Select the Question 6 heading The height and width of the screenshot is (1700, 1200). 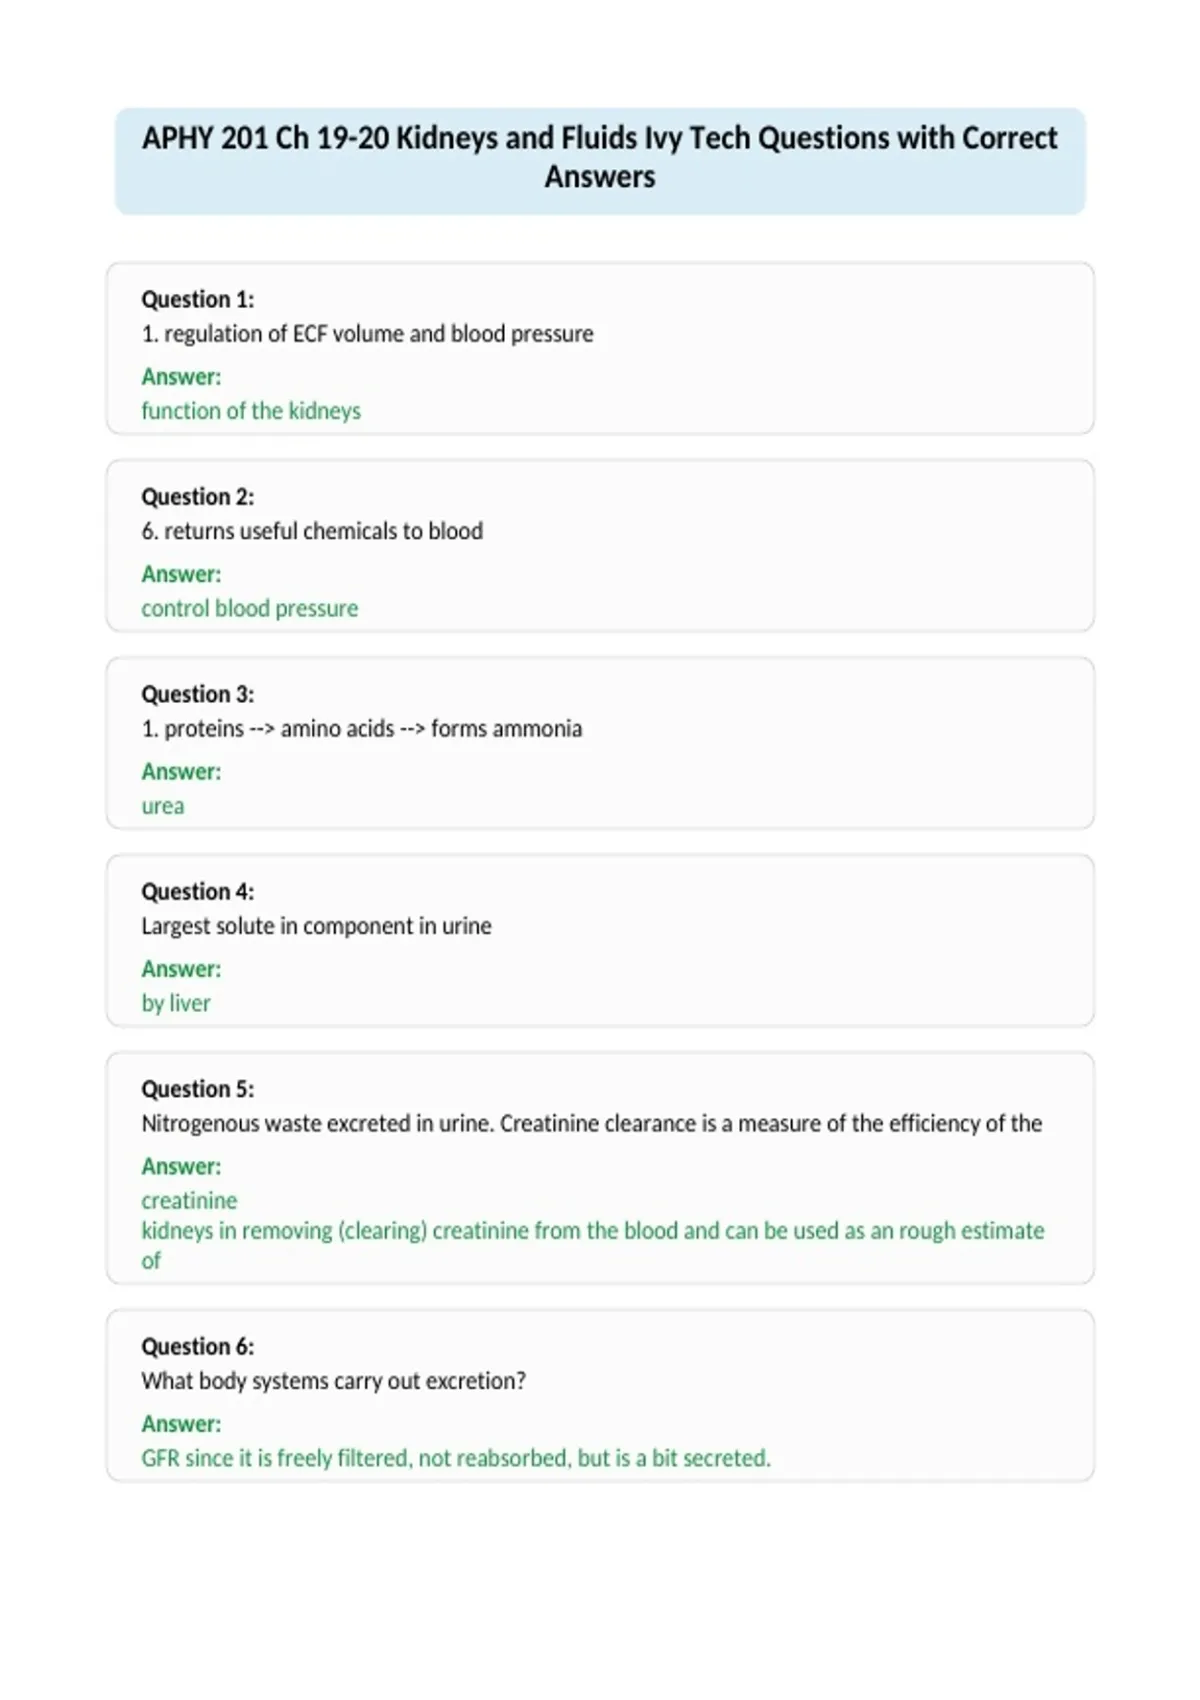coord(198,1346)
